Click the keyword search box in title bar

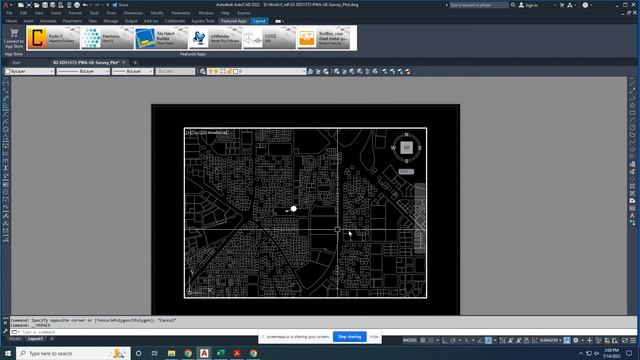pyautogui.click(x=479, y=5)
